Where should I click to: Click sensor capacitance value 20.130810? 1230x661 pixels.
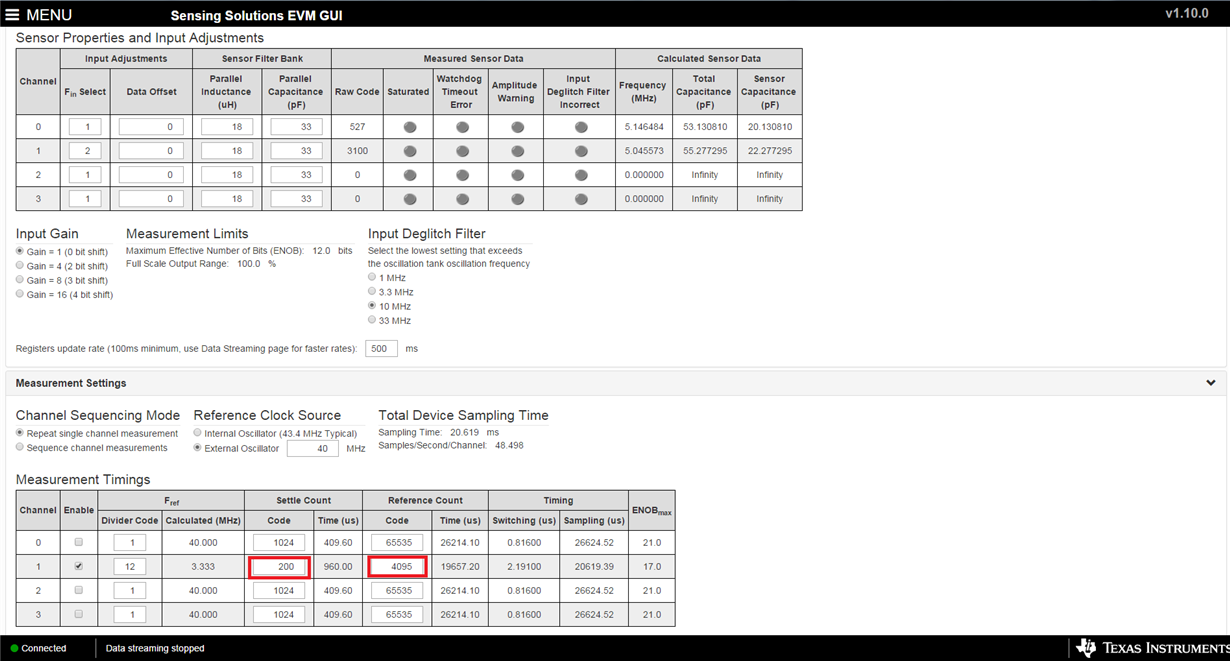(770, 127)
